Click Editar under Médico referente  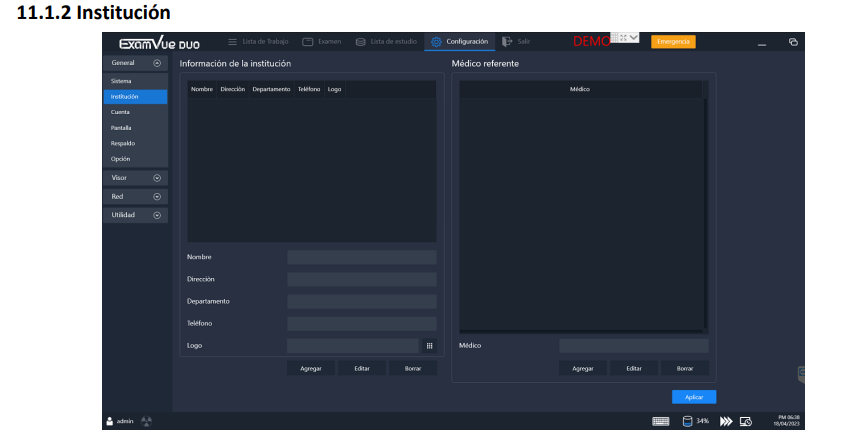[634, 368]
